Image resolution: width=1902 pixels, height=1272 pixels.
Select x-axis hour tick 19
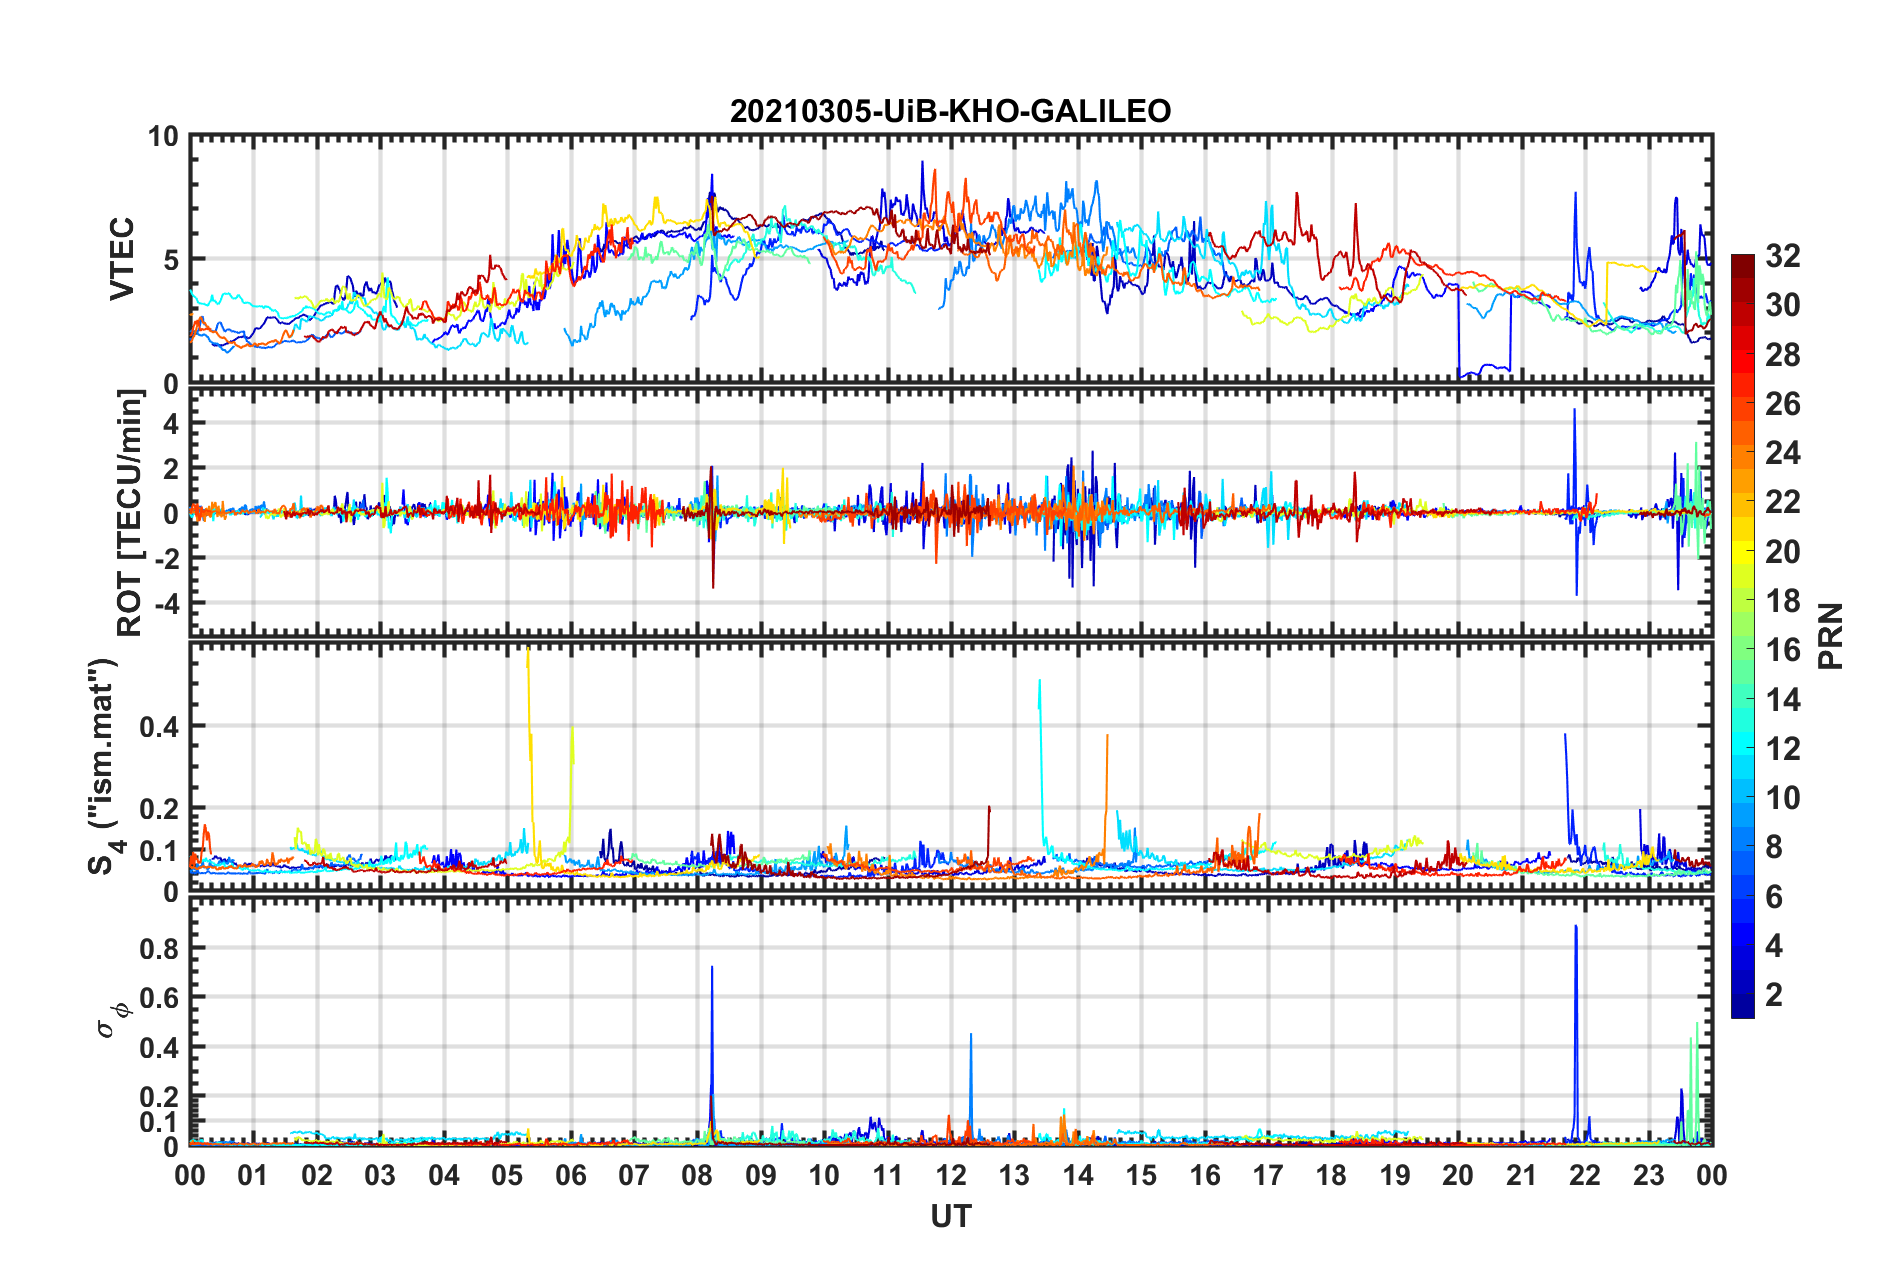pos(1395,1175)
